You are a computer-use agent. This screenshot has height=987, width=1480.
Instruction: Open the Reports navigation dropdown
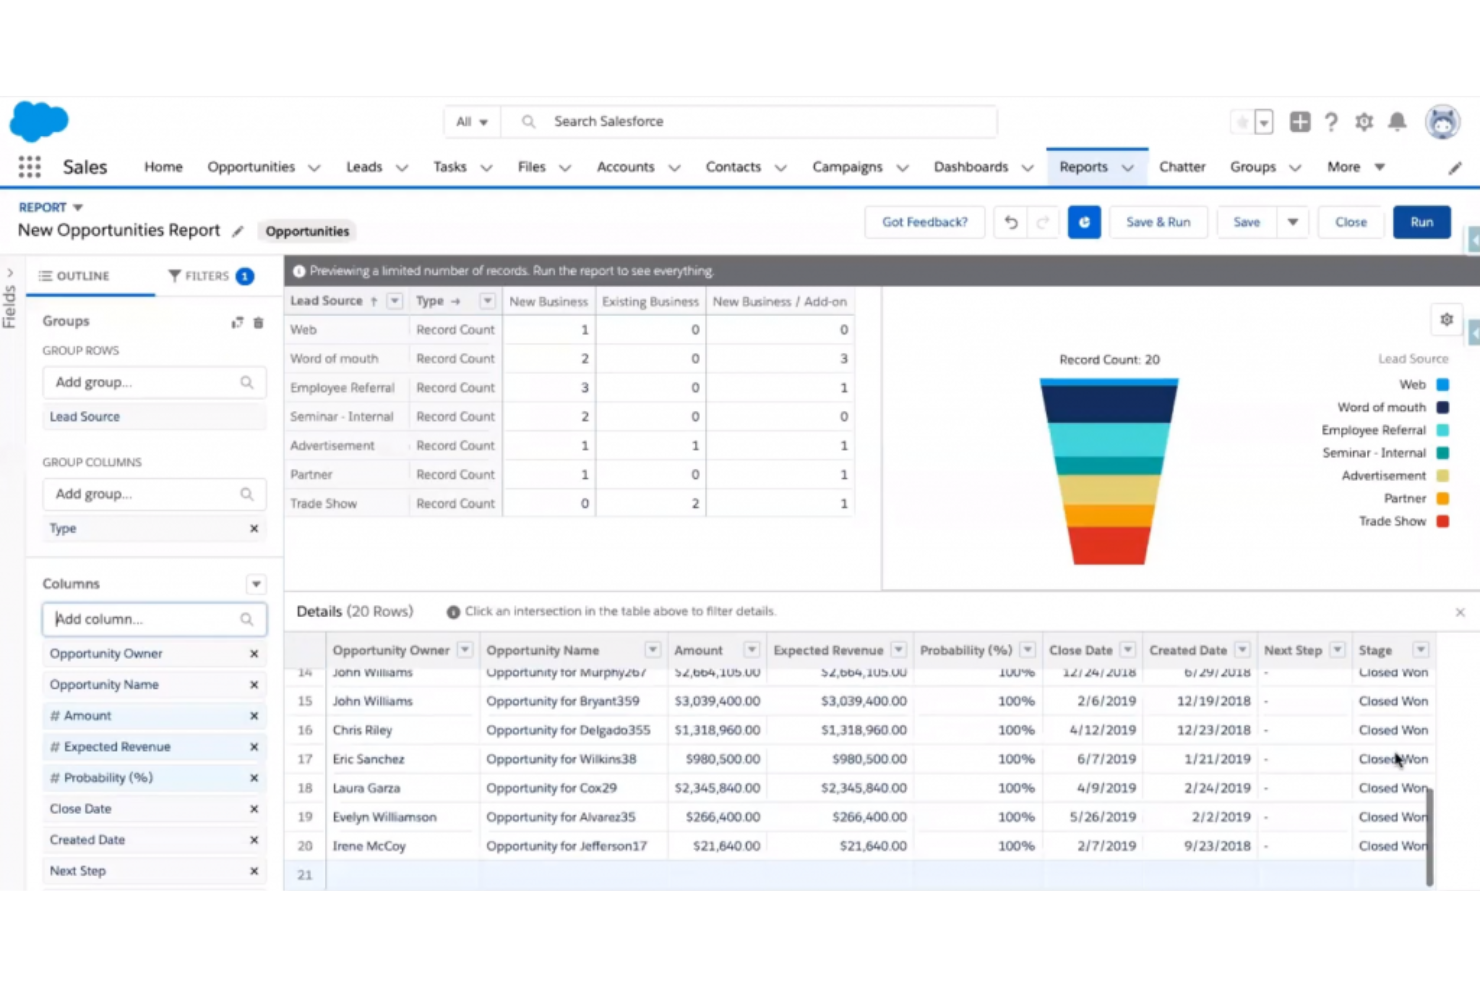(x=1128, y=167)
